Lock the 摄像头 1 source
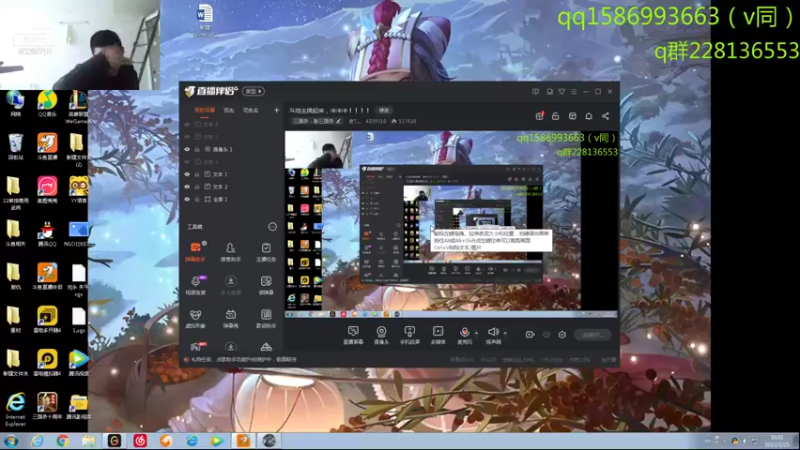This screenshot has width=800, height=450. pos(197,149)
